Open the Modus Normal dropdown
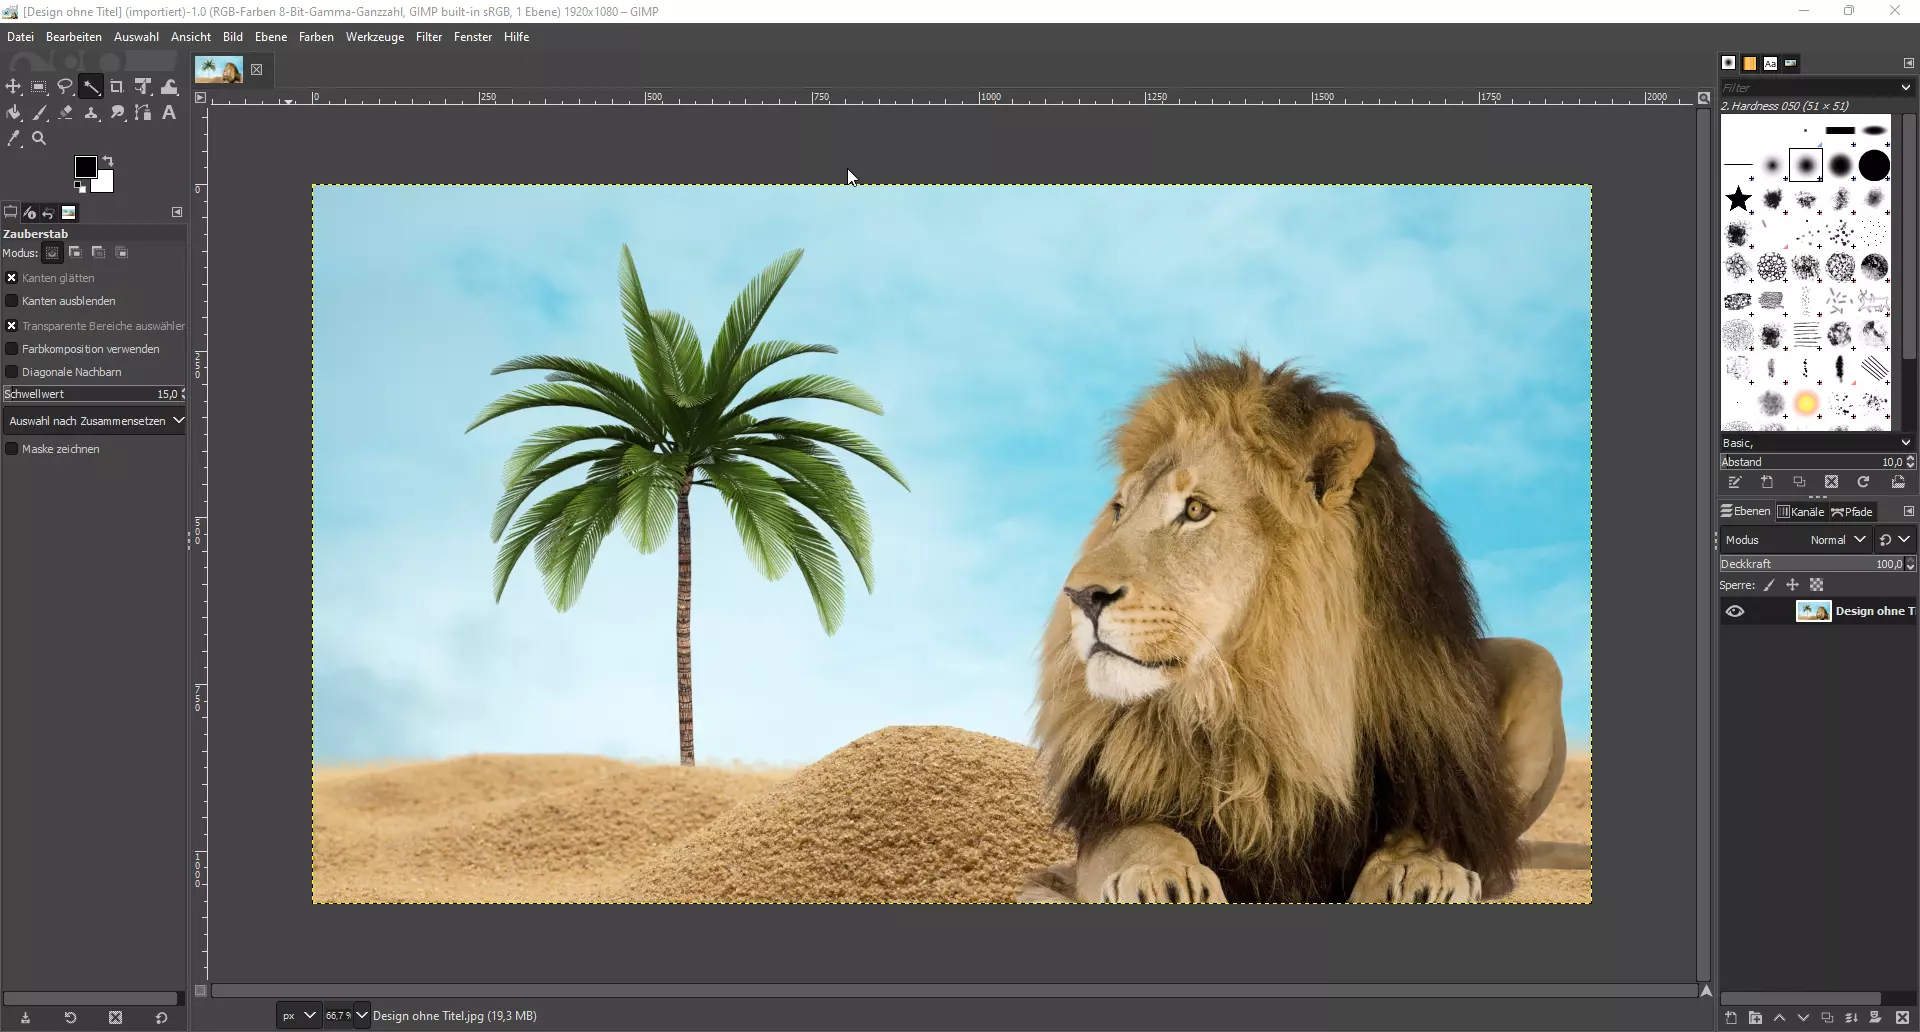This screenshot has height=1032, width=1920. 1840,540
